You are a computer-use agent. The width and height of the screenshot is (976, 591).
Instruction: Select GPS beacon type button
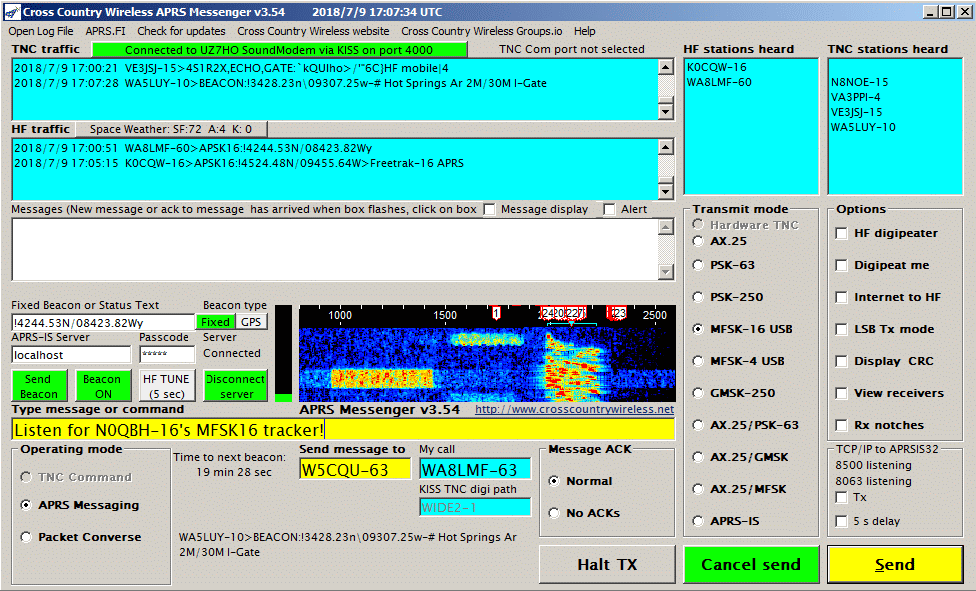[251, 322]
